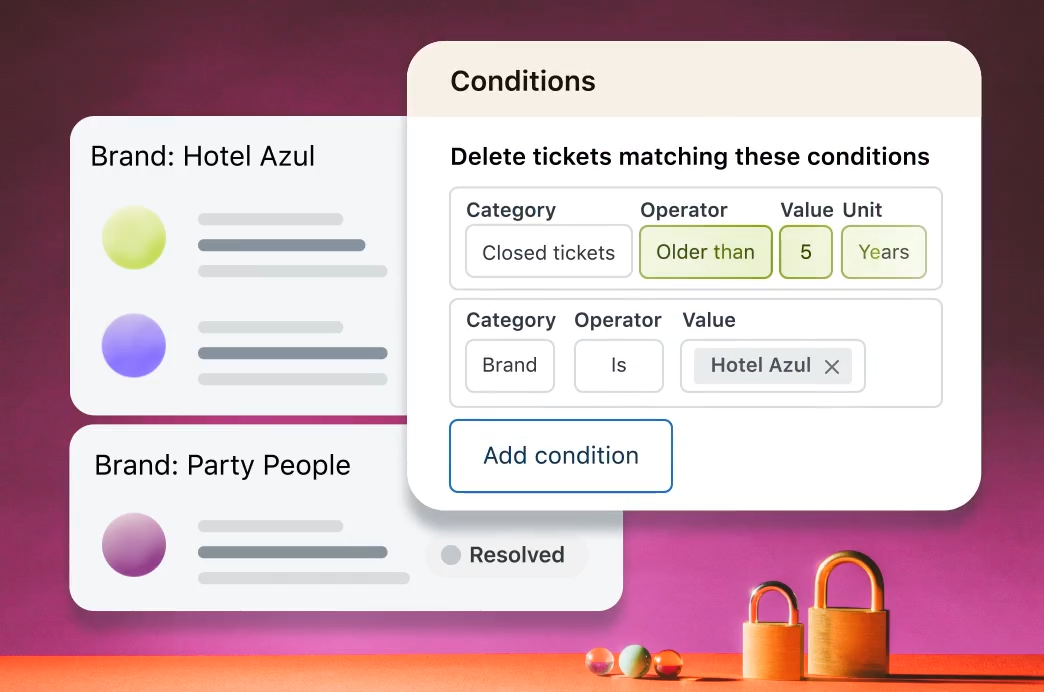The height and width of the screenshot is (692, 1044).
Task: Open the Years unit dropdown
Action: point(883,252)
